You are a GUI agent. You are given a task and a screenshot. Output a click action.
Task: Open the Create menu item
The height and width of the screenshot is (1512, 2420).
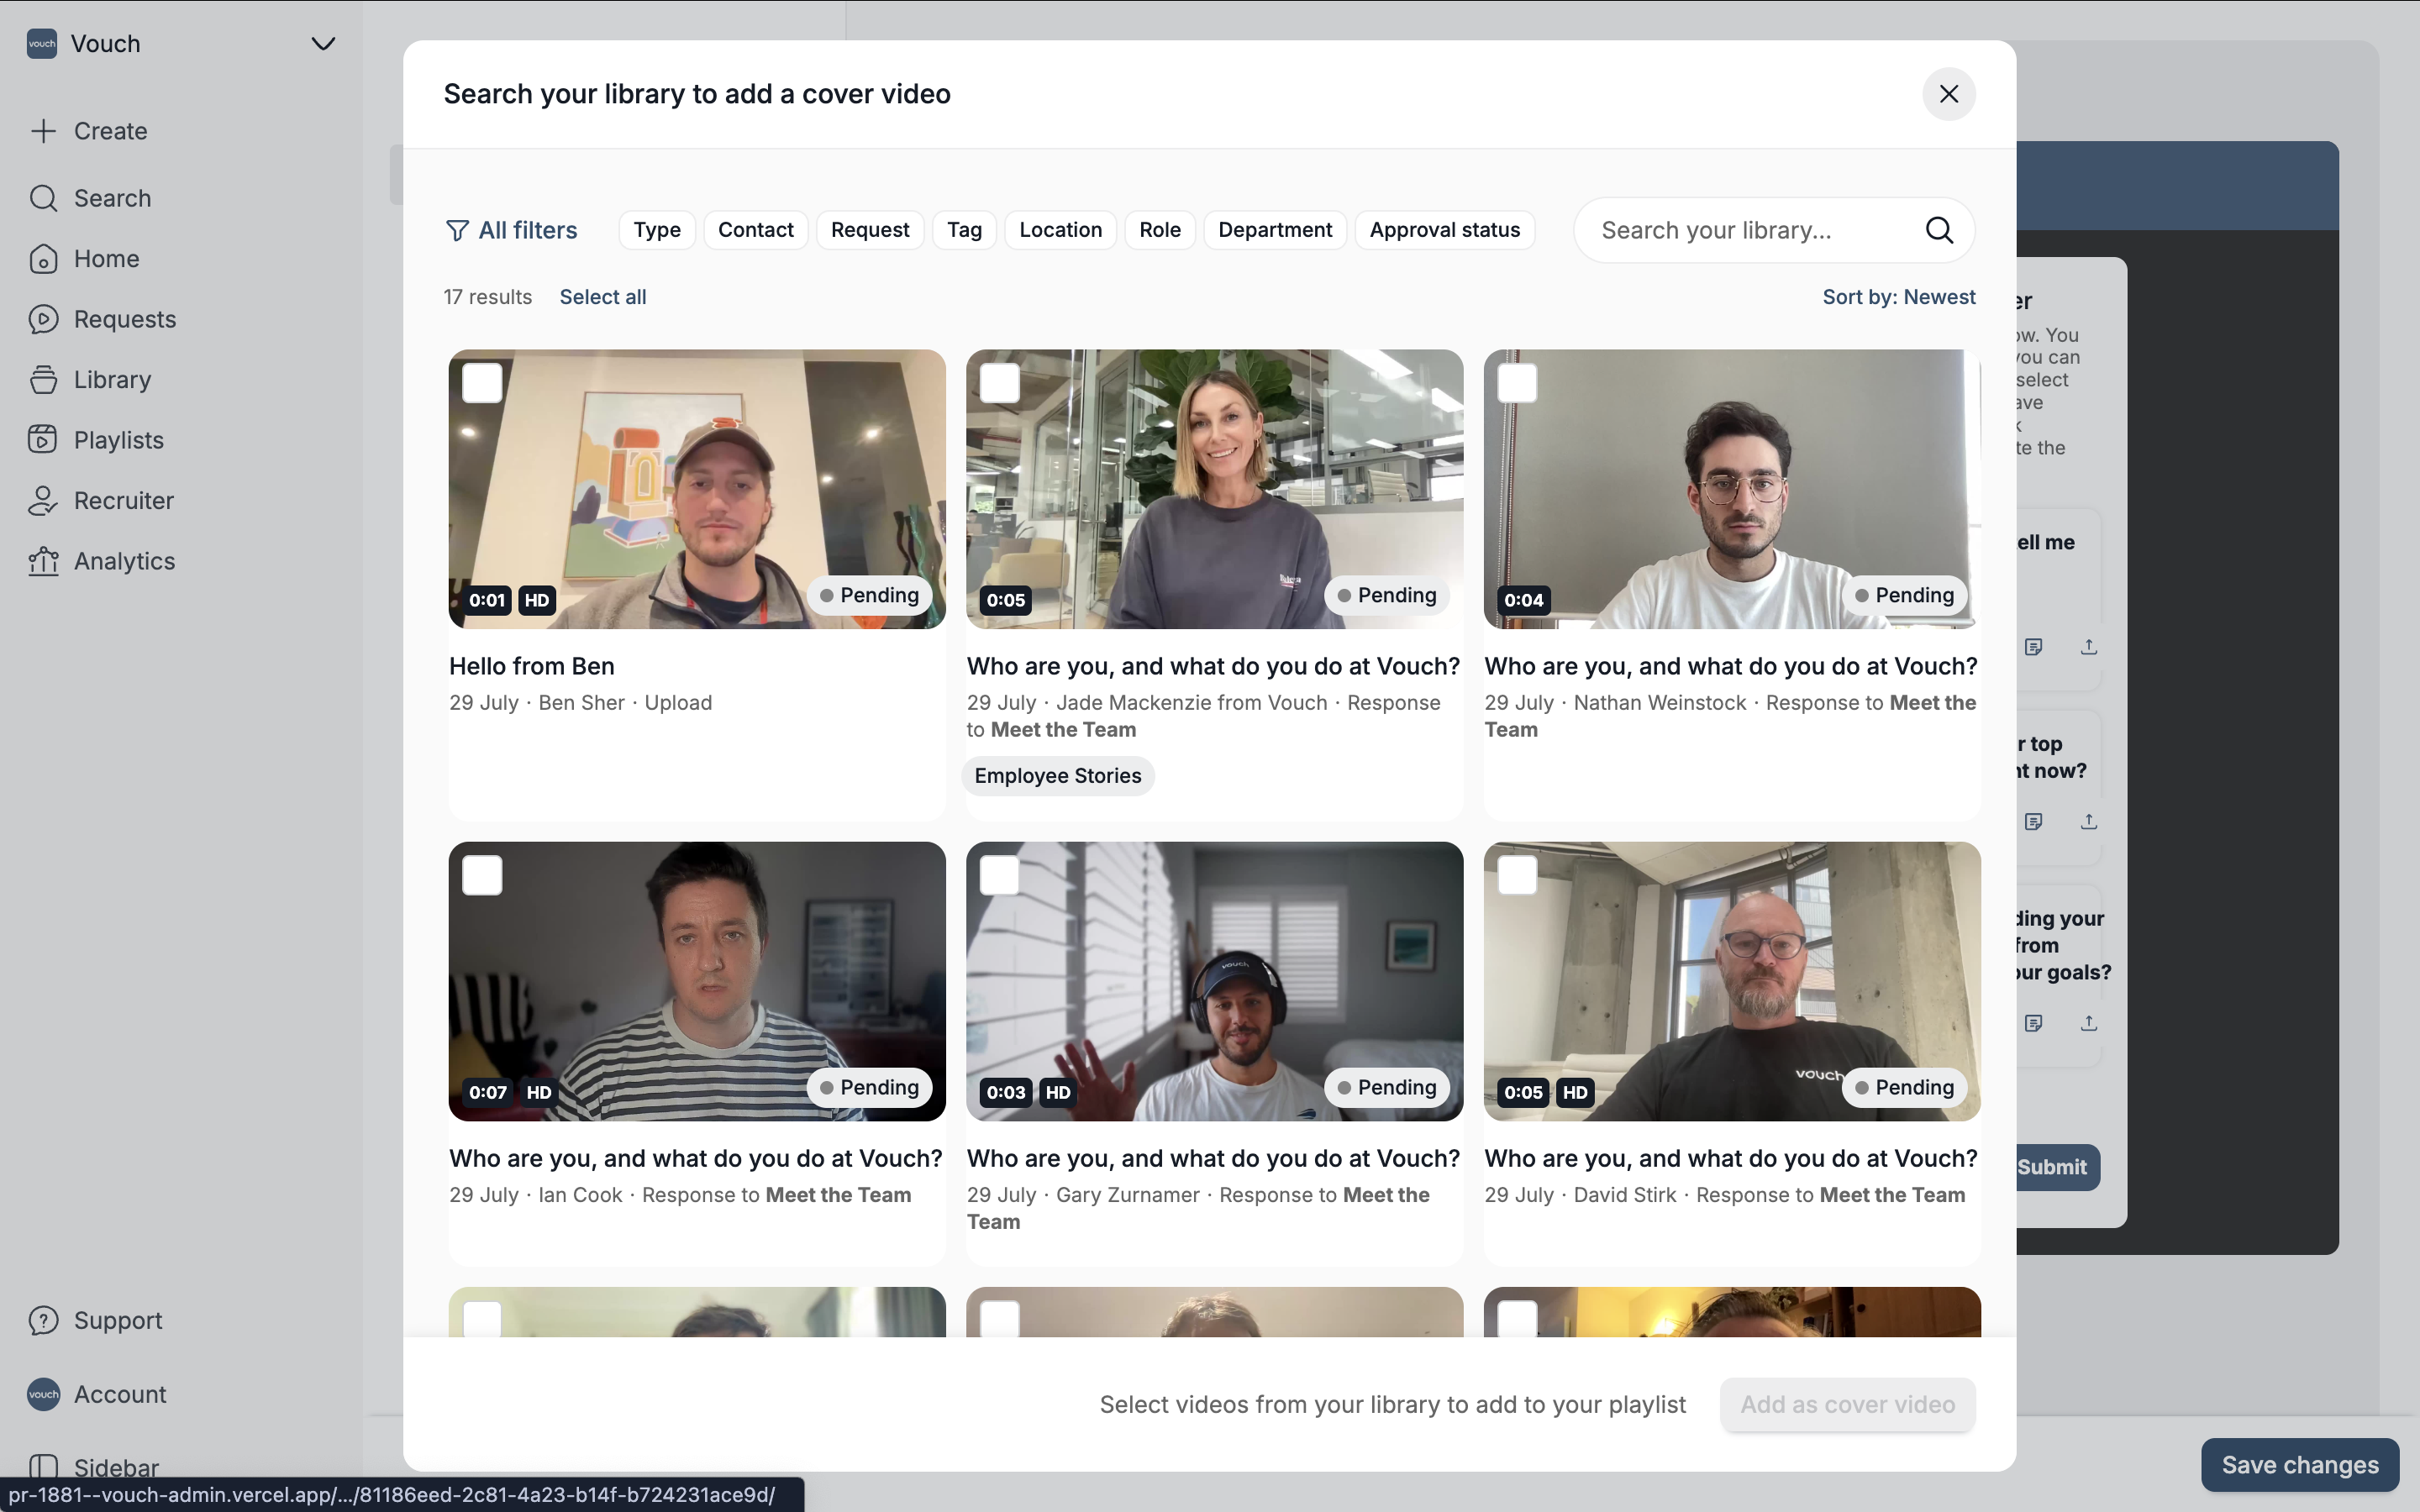click(110, 131)
